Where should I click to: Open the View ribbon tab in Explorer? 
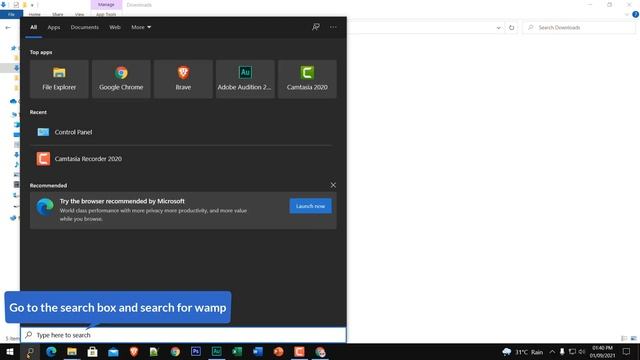79,15
